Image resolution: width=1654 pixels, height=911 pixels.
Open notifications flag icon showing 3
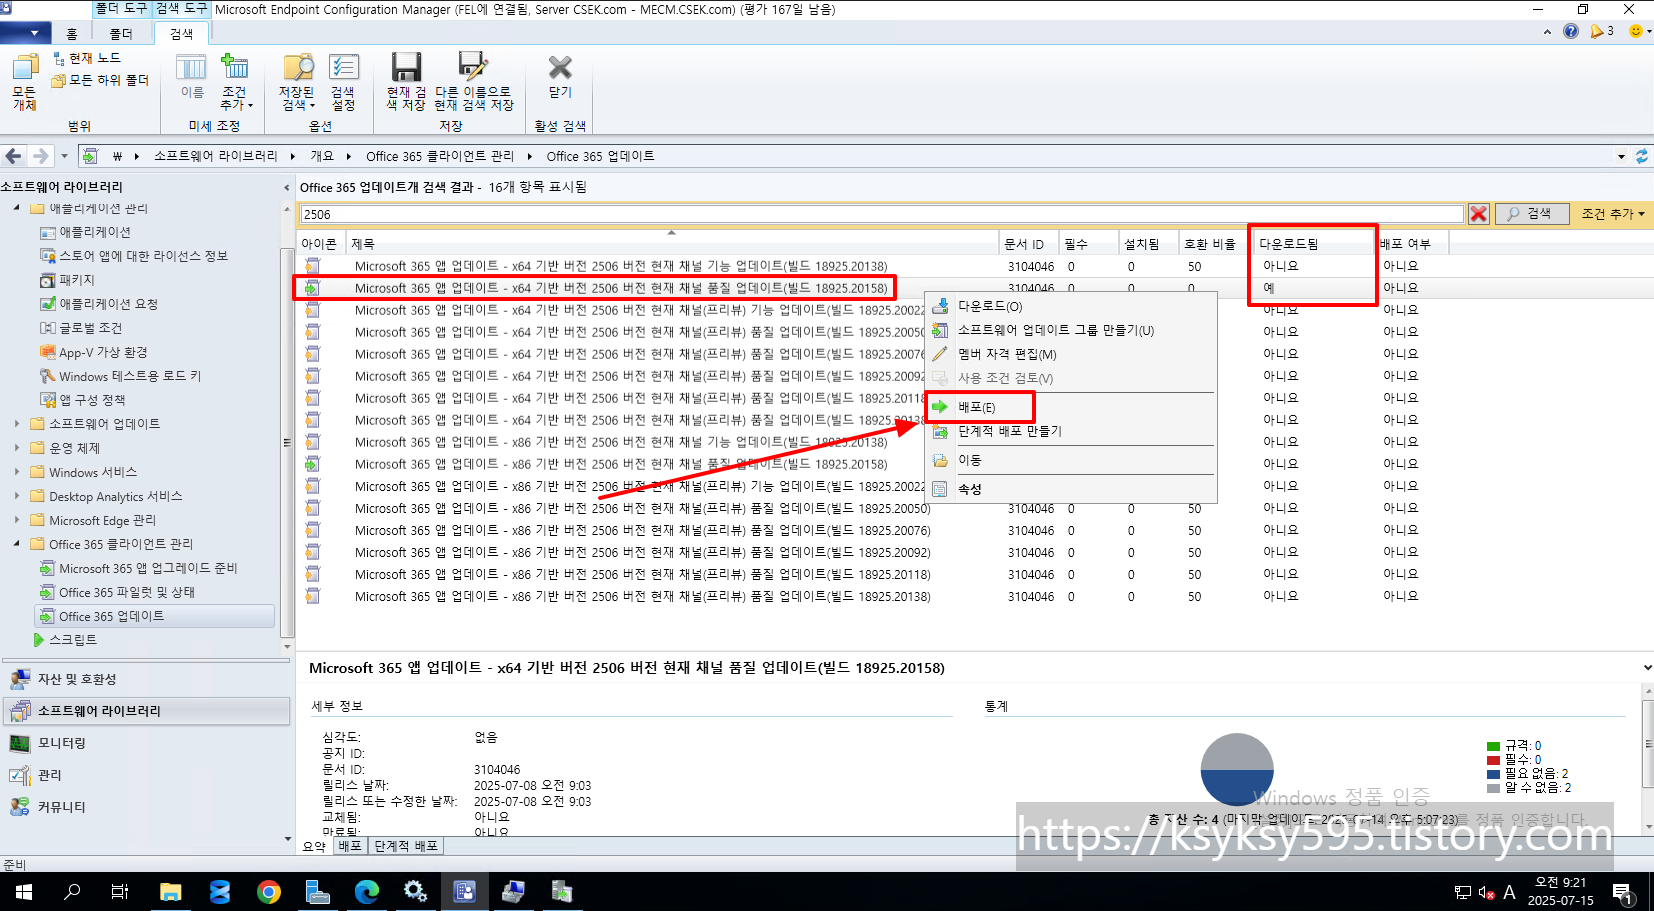pos(1602,32)
